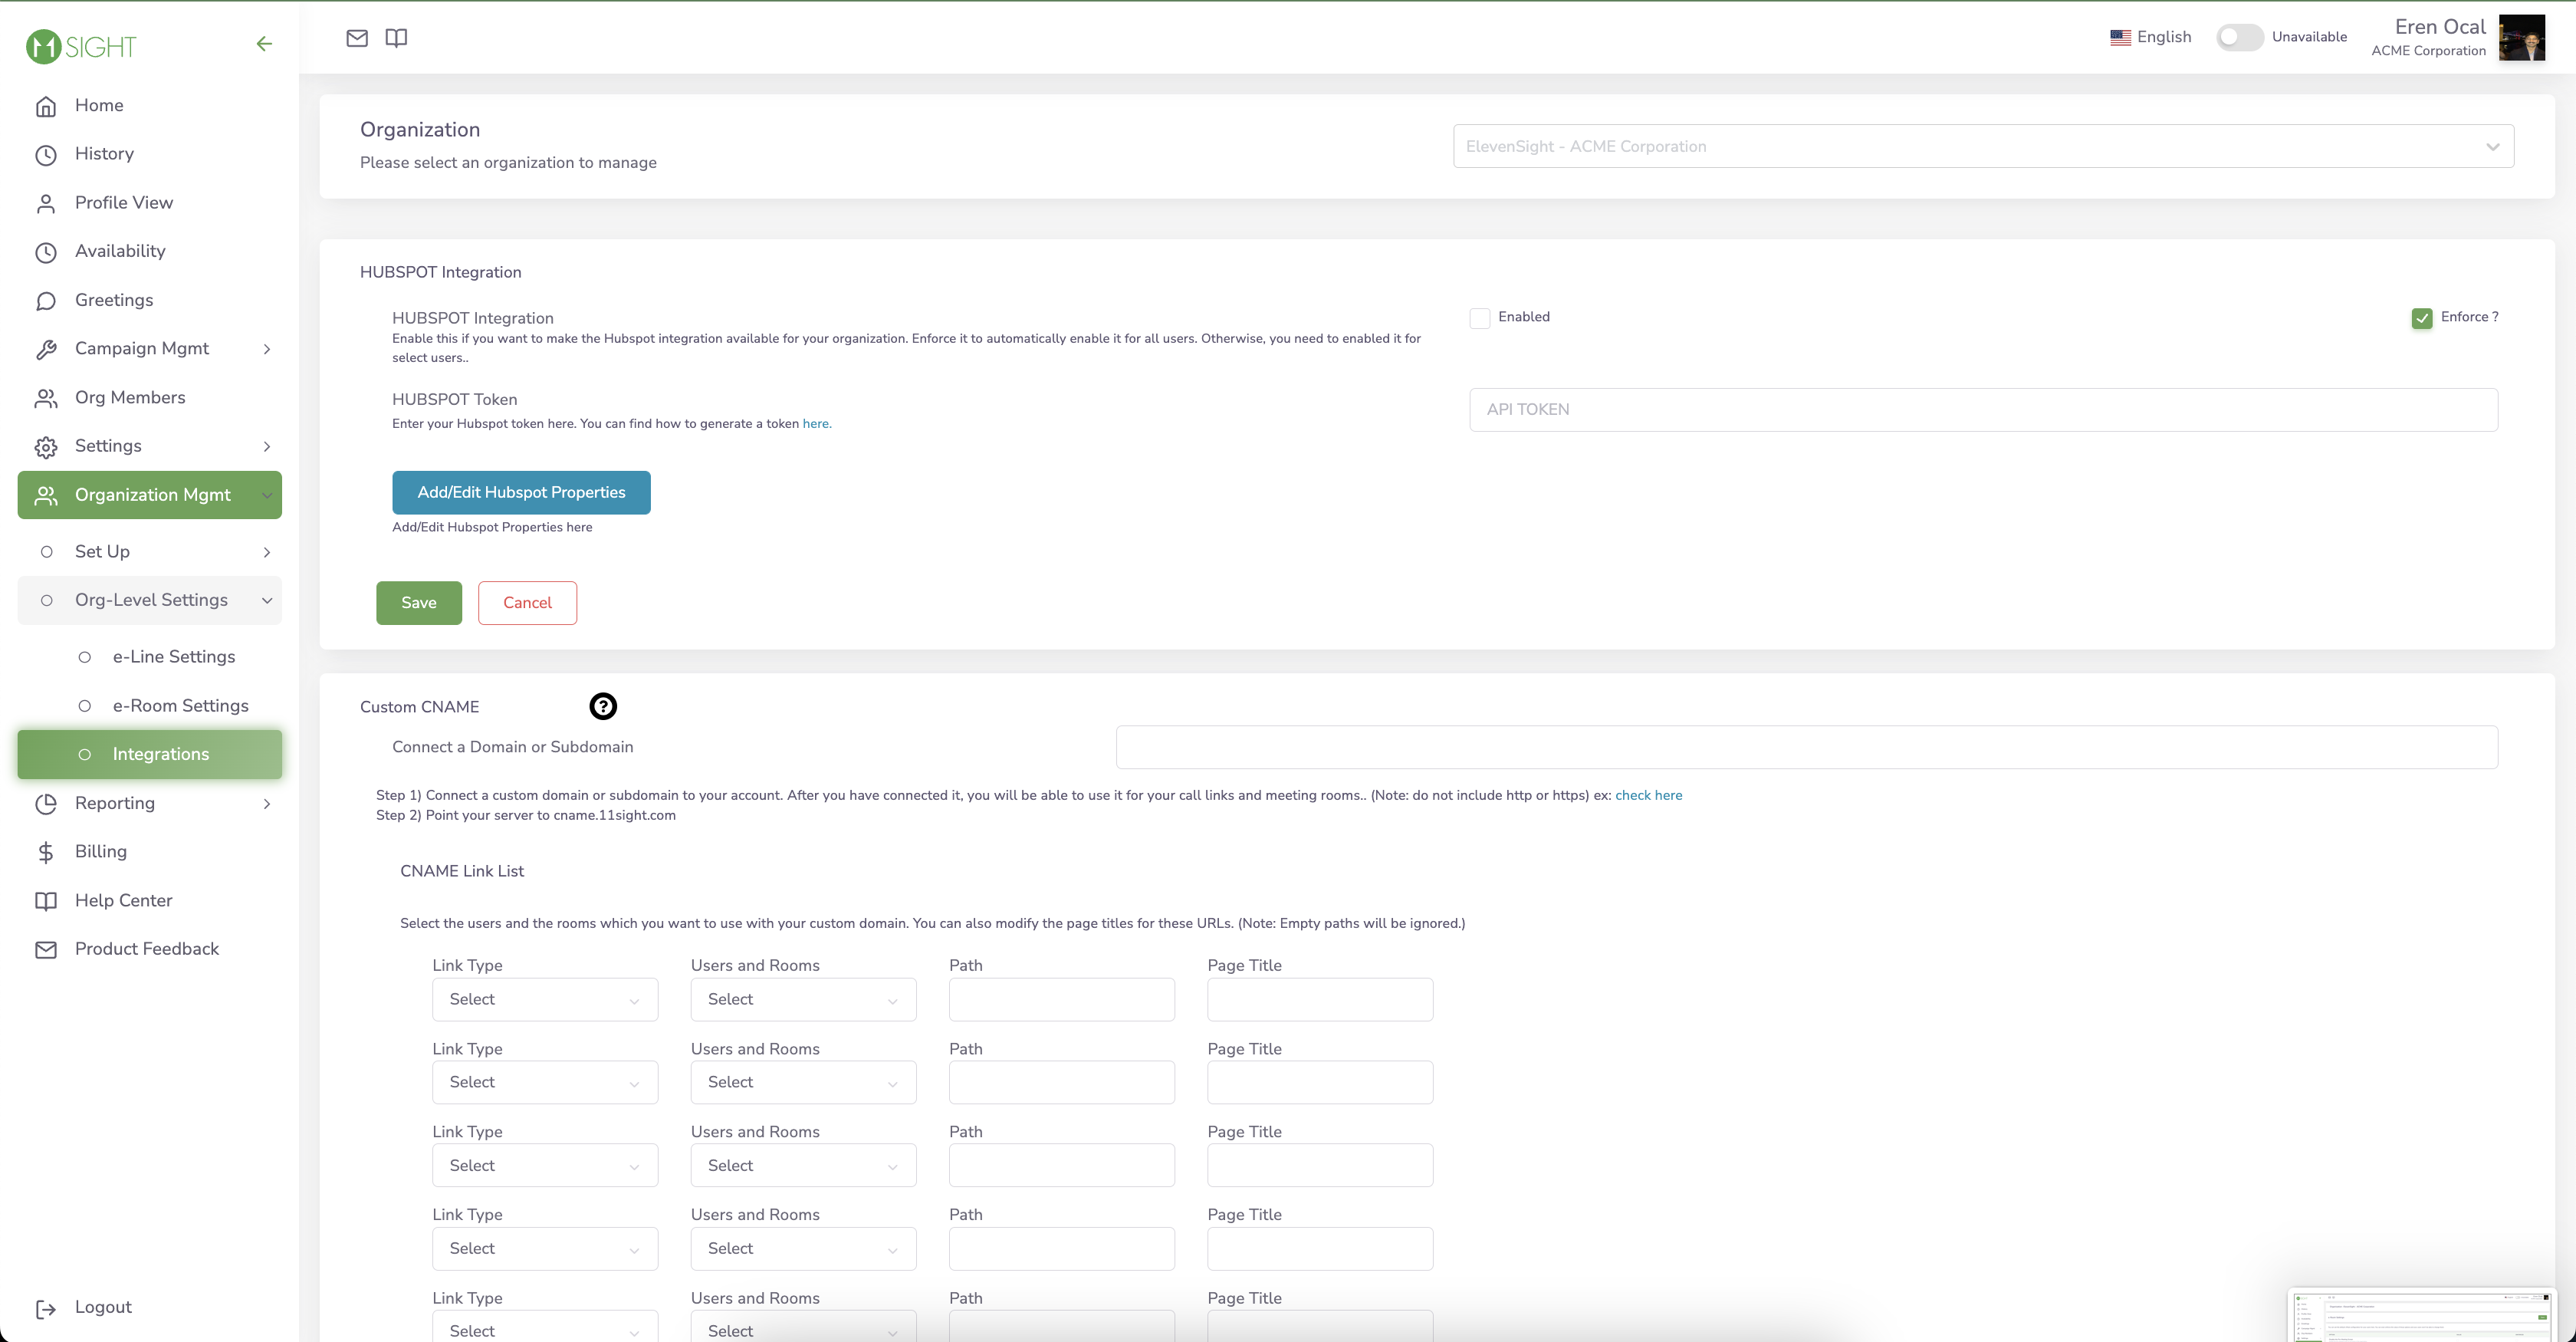Open fourth row Users and Rooms dropdown
This screenshot has height=1342, width=2576.
click(803, 1248)
